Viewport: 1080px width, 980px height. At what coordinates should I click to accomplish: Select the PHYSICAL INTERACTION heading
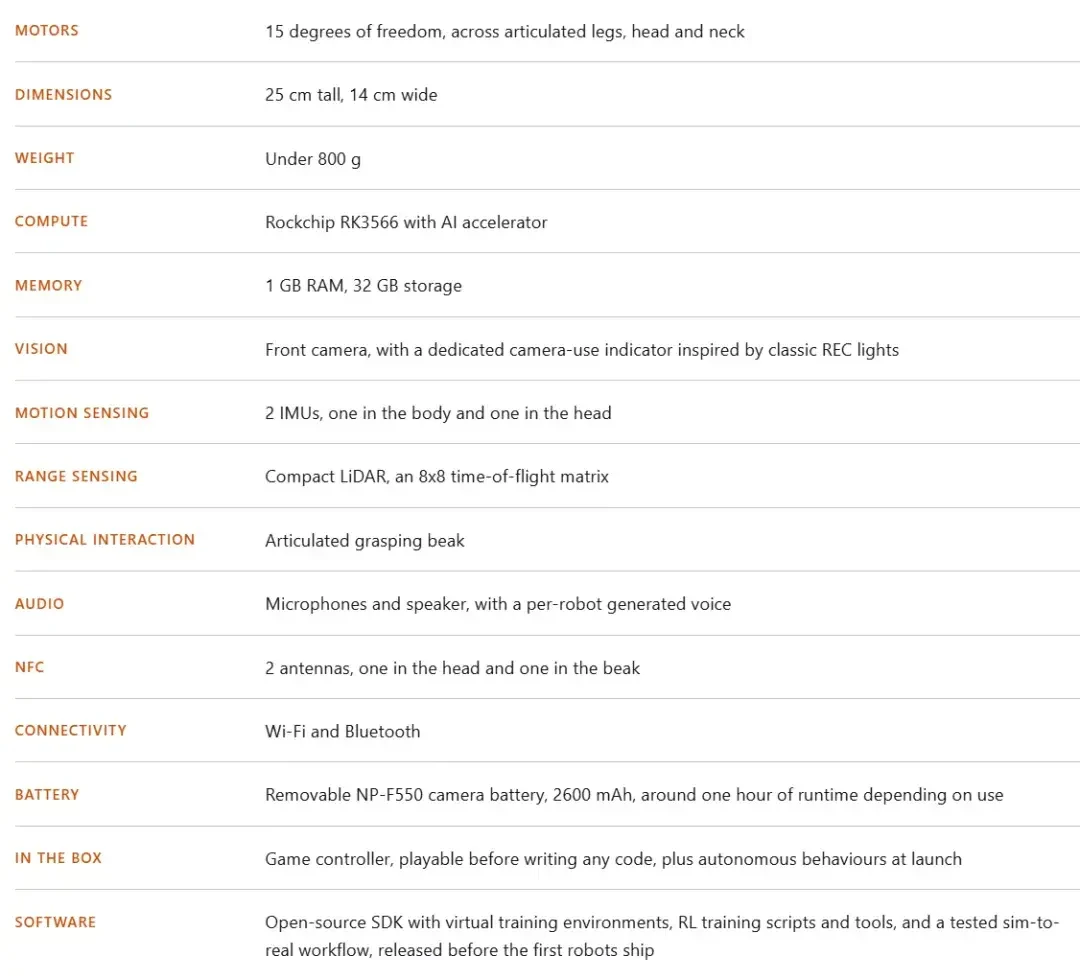tap(105, 539)
